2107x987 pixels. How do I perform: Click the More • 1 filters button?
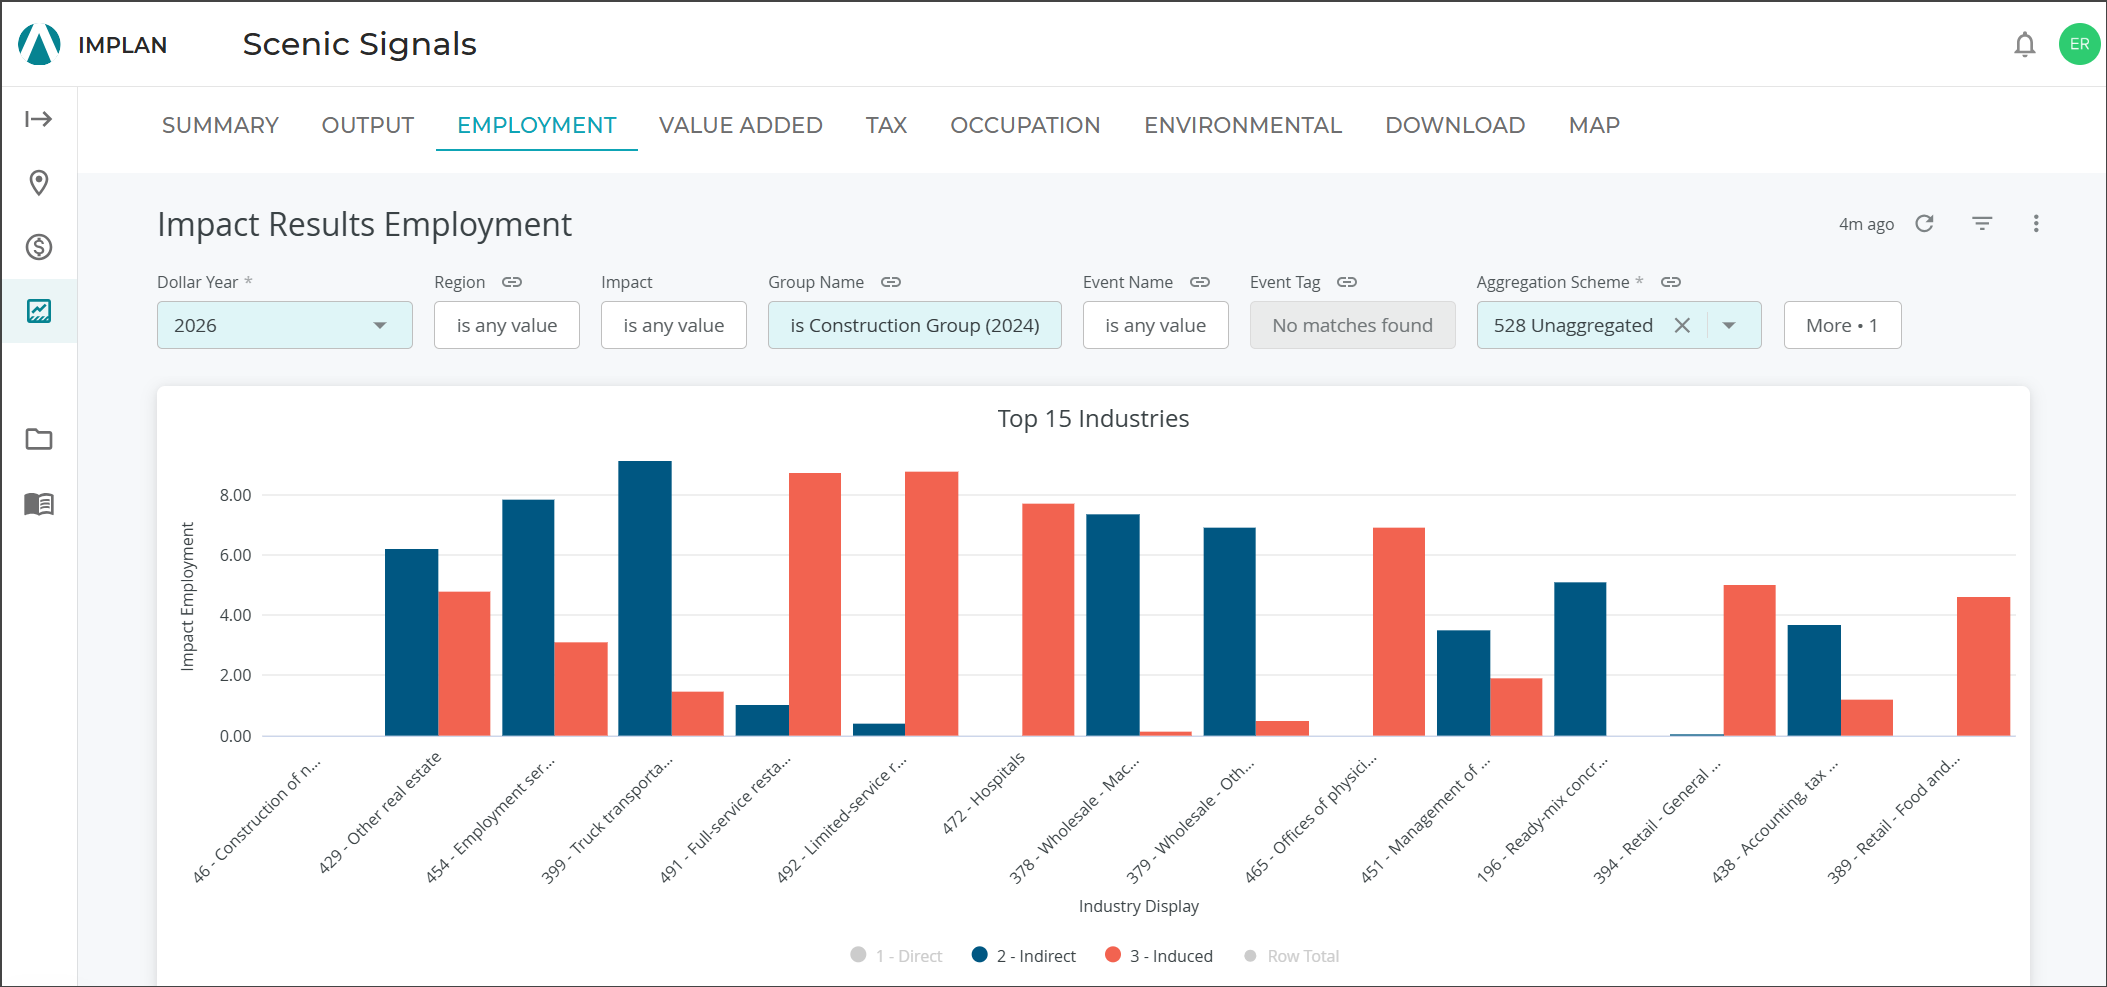point(1842,325)
